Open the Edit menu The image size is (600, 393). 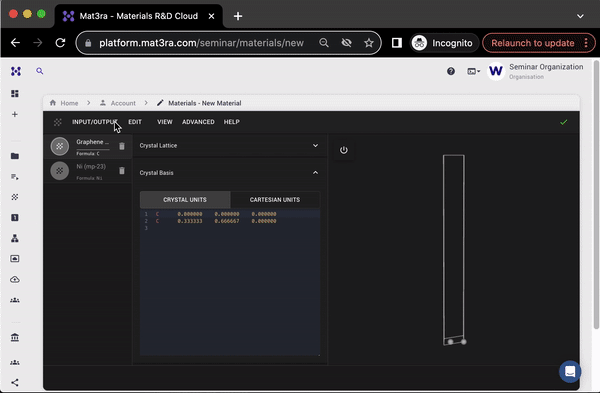click(135, 122)
